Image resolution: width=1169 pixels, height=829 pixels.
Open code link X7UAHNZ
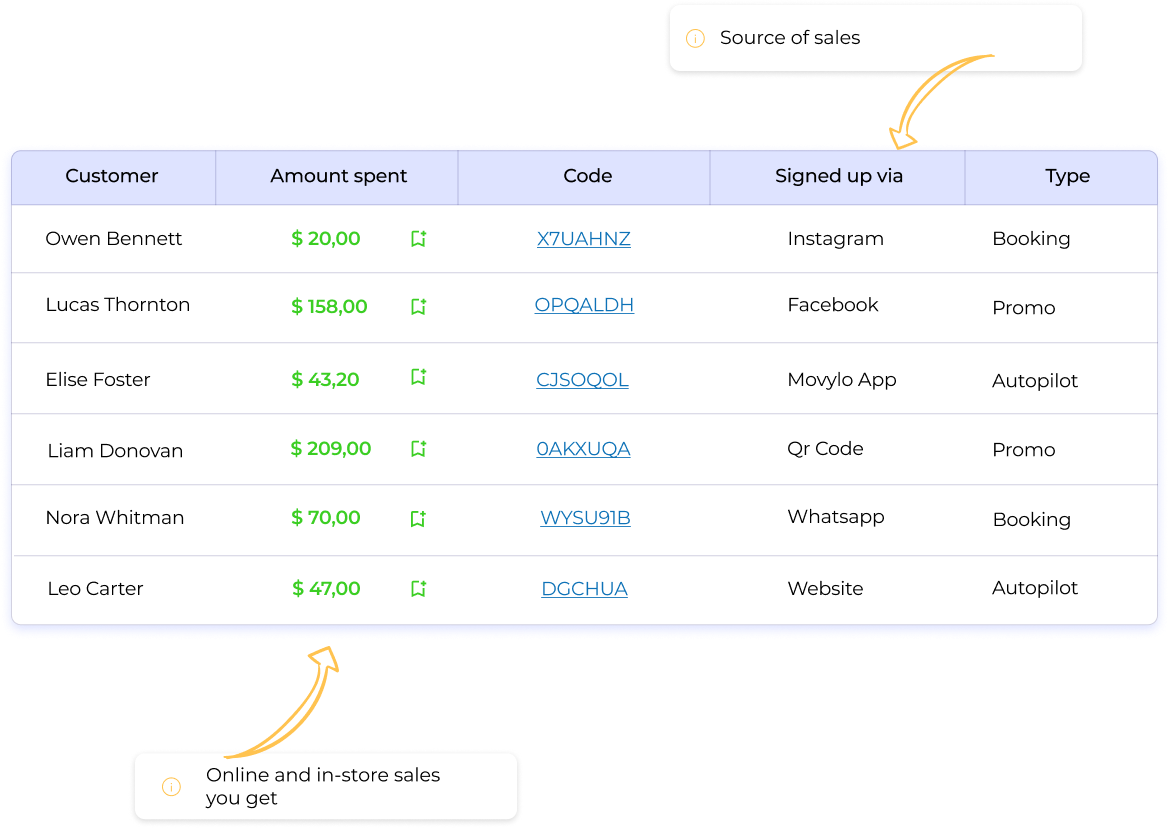click(x=584, y=239)
